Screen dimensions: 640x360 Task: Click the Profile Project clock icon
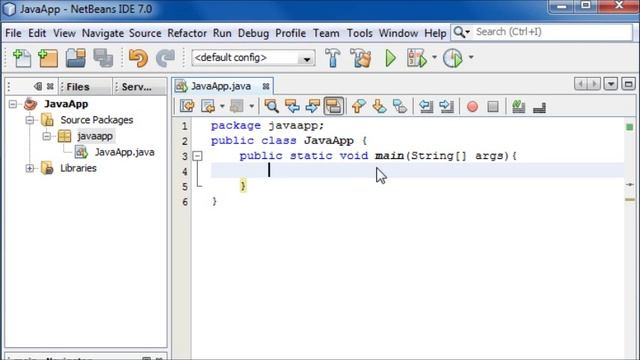[453, 58]
